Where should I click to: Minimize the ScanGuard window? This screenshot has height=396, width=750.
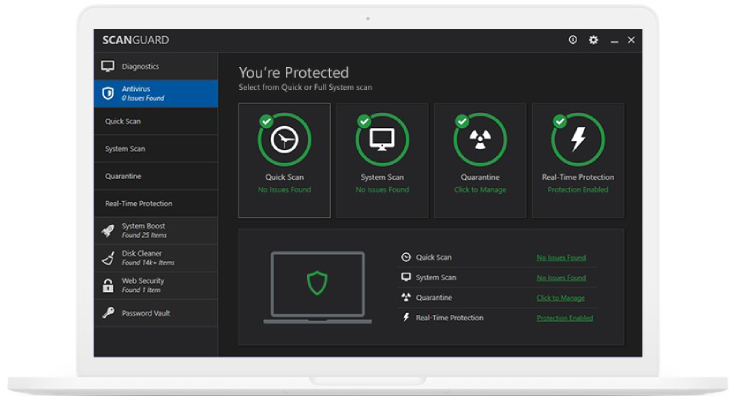[614, 41]
